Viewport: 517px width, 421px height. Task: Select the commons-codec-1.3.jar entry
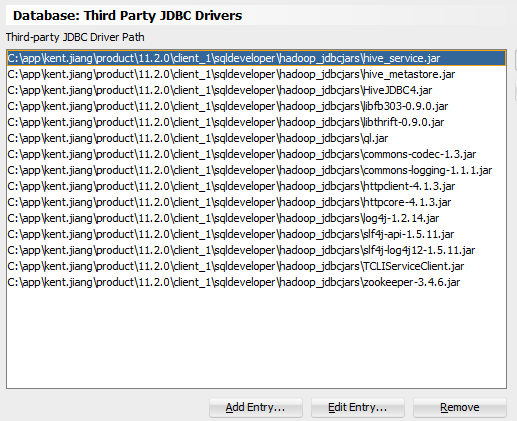pyautogui.click(x=256, y=154)
